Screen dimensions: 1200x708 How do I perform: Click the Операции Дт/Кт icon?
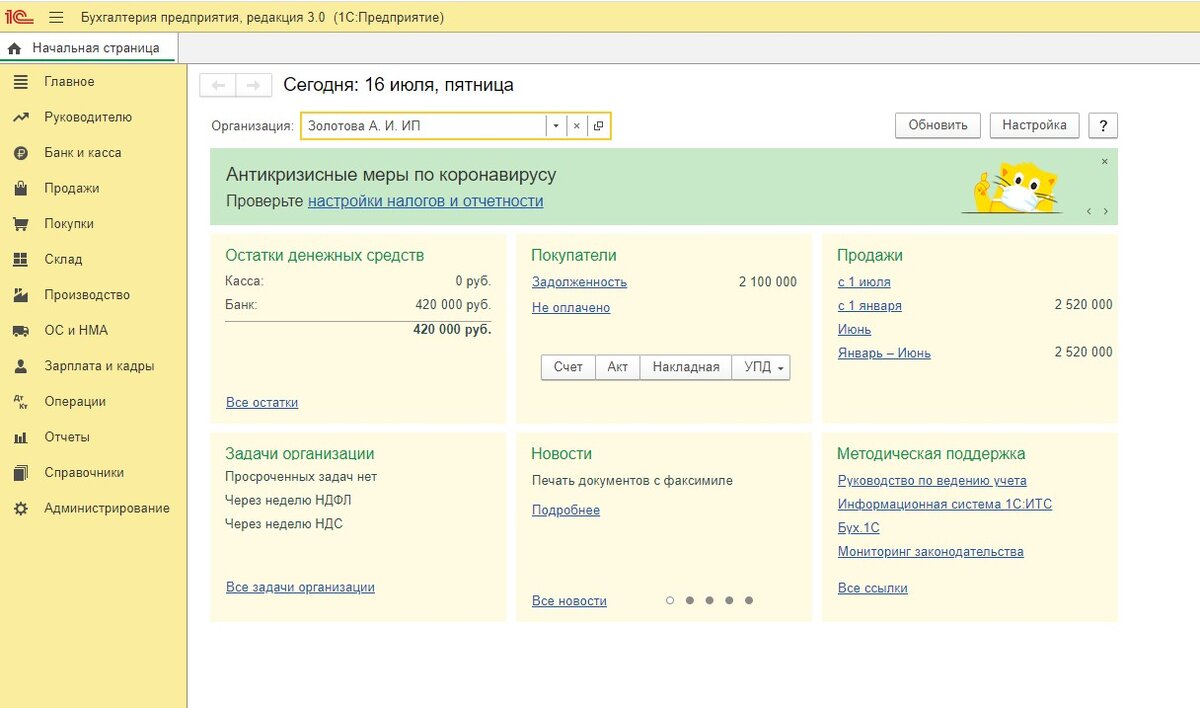(x=21, y=402)
